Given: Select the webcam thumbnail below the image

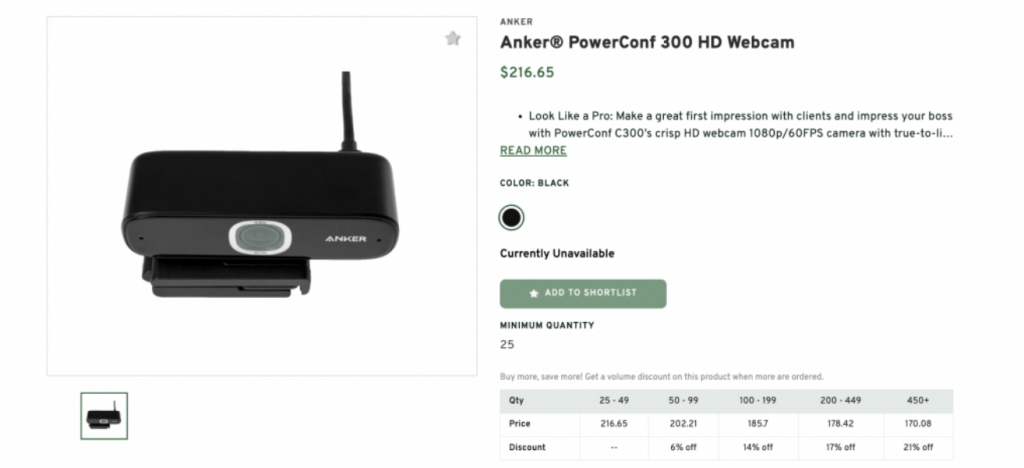Looking at the screenshot, I should 104,416.
